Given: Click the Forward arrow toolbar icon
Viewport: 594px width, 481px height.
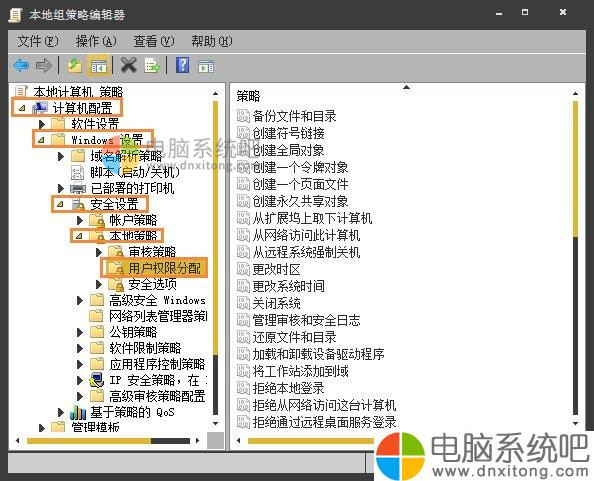Looking at the screenshot, I should pyautogui.click(x=44, y=66).
